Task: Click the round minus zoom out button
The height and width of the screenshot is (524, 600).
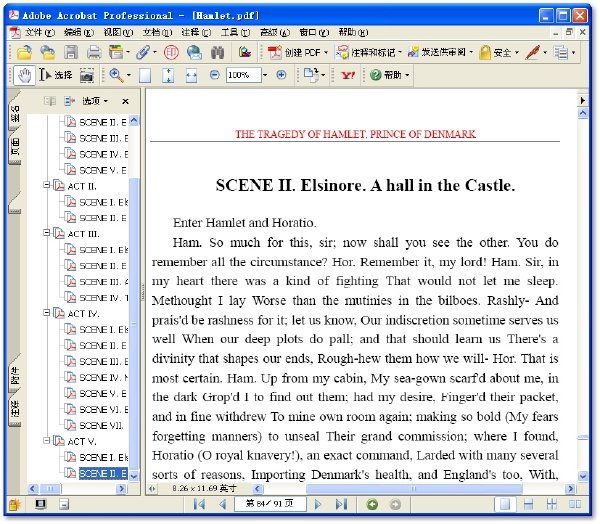Action: (215, 75)
